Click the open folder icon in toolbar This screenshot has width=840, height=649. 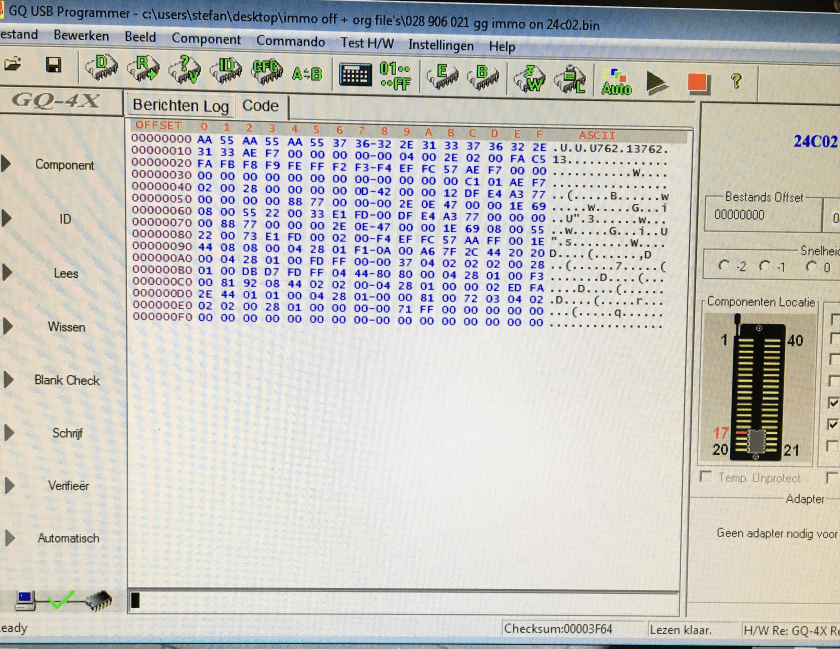(x=13, y=66)
